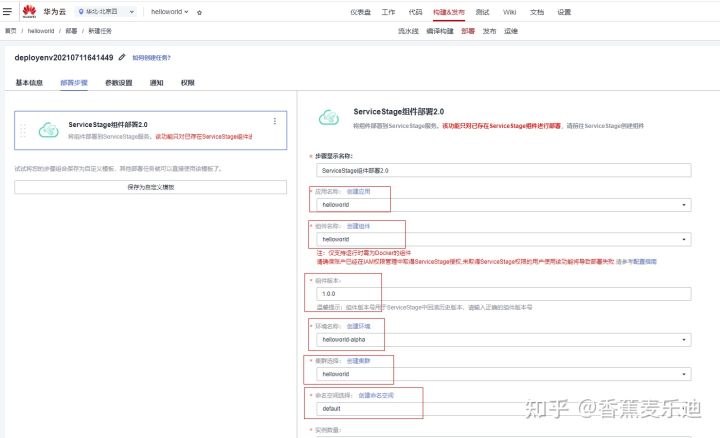Open the 如何创建任务? help link

[152, 57]
